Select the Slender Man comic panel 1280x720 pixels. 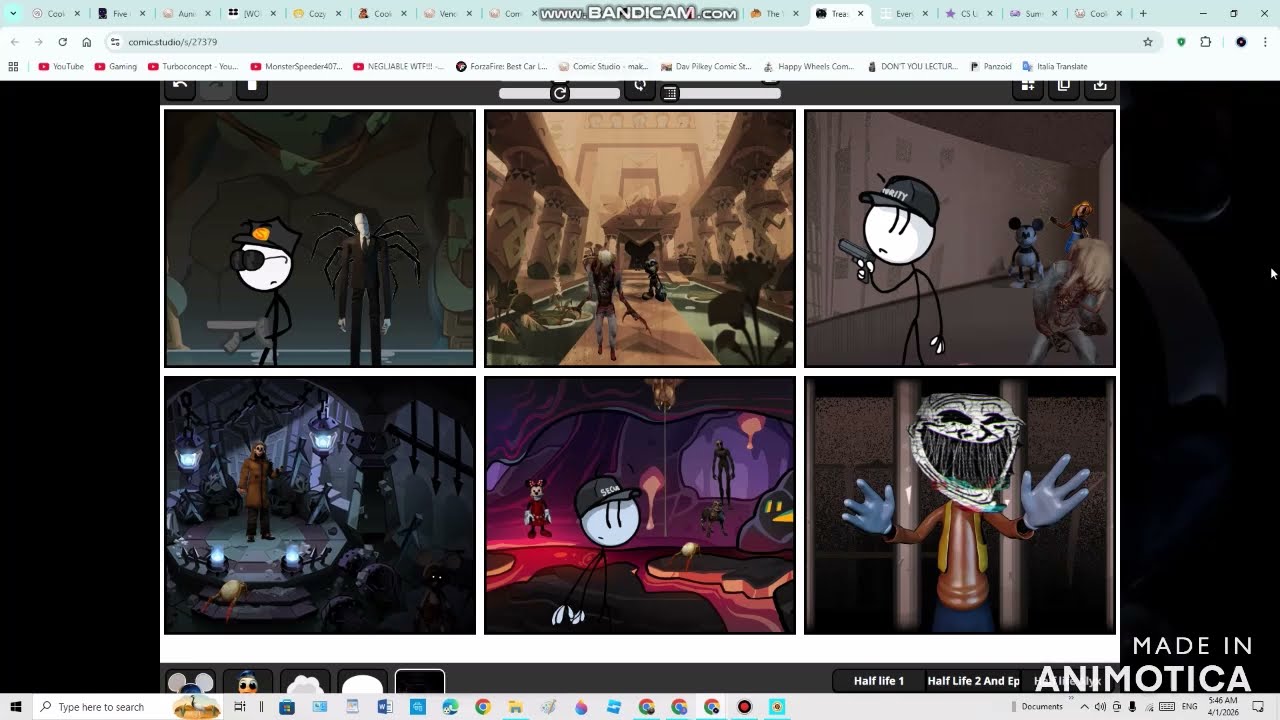click(x=320, y=239)
